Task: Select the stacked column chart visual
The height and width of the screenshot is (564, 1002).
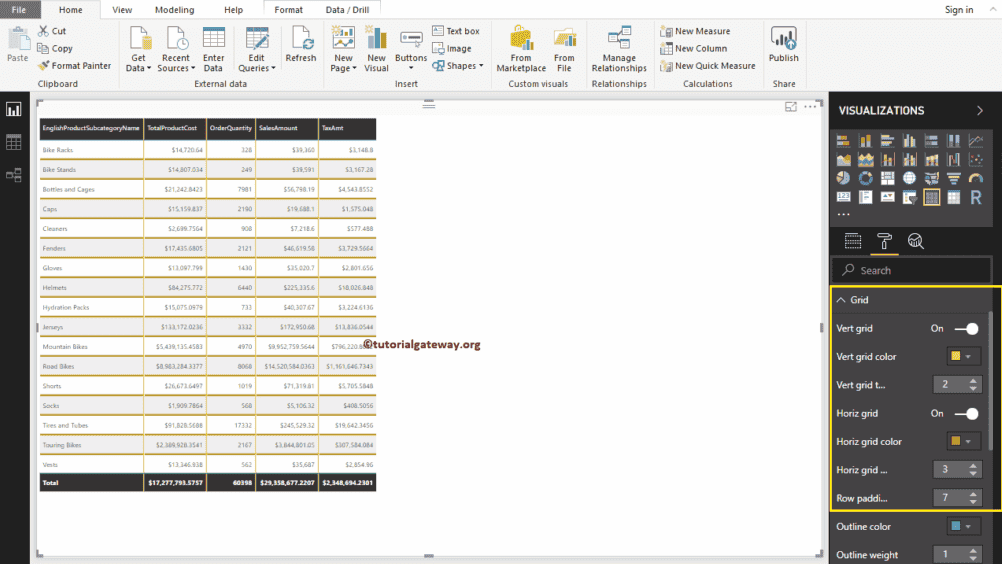Action: (x=865, y=141)
